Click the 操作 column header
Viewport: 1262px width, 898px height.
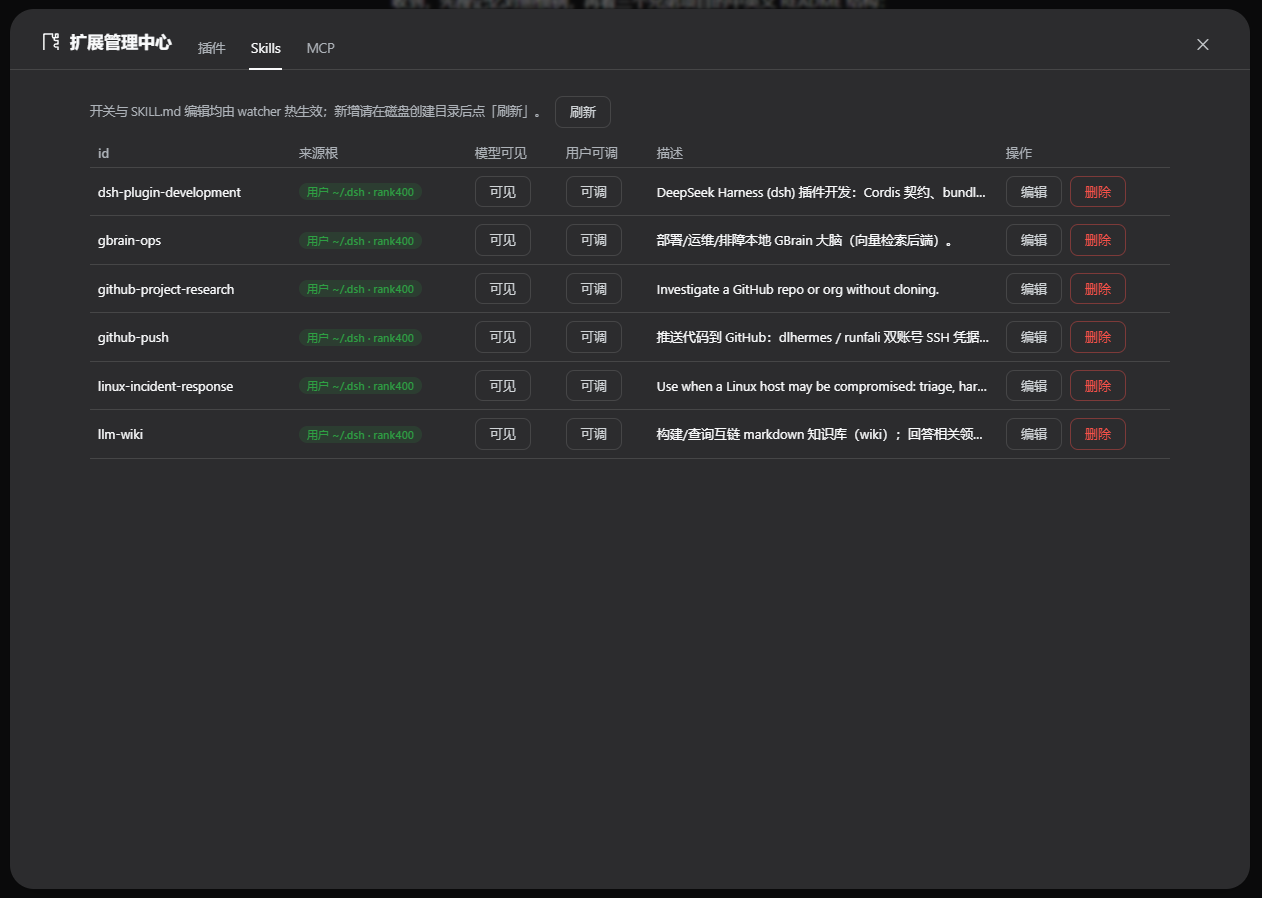pos(1019,153)
